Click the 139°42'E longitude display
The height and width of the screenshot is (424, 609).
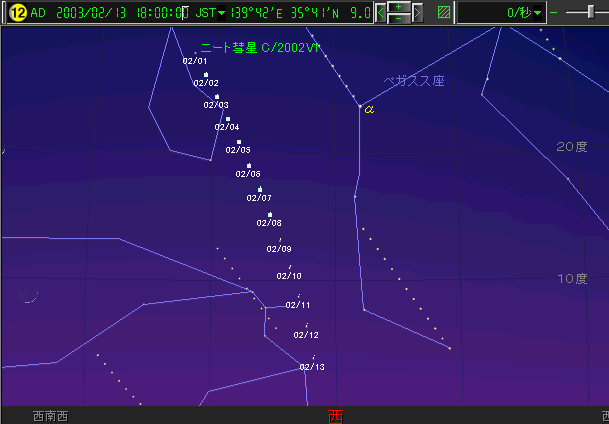[x=255, y=13]
